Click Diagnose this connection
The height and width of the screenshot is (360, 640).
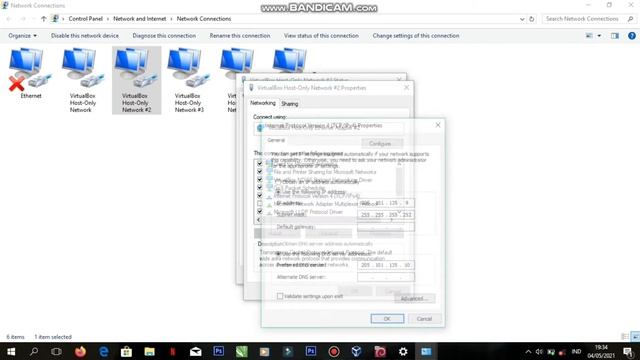164,36
